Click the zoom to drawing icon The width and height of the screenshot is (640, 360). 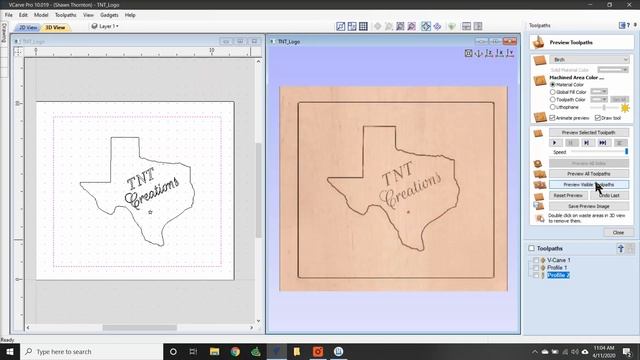[x=411, y=27]
